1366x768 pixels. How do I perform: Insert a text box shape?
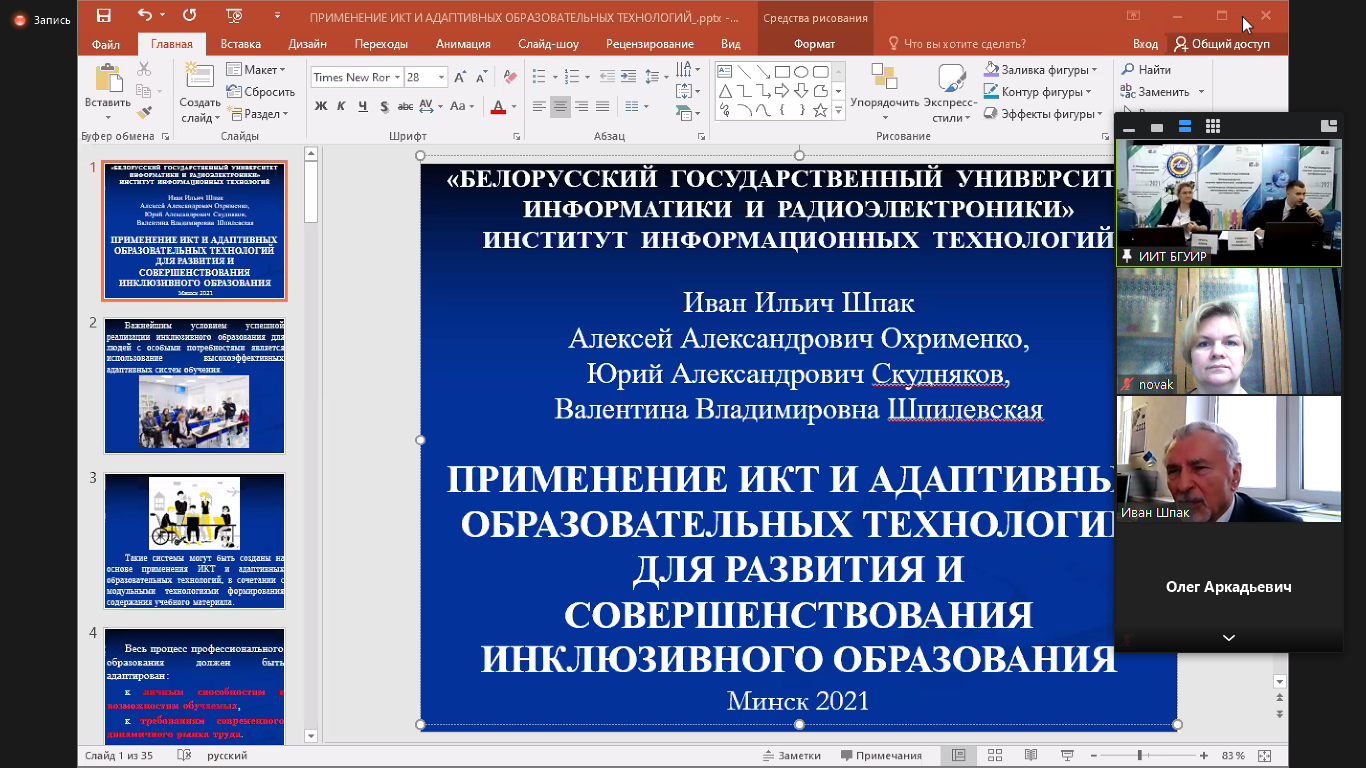[x=725, y=71]
